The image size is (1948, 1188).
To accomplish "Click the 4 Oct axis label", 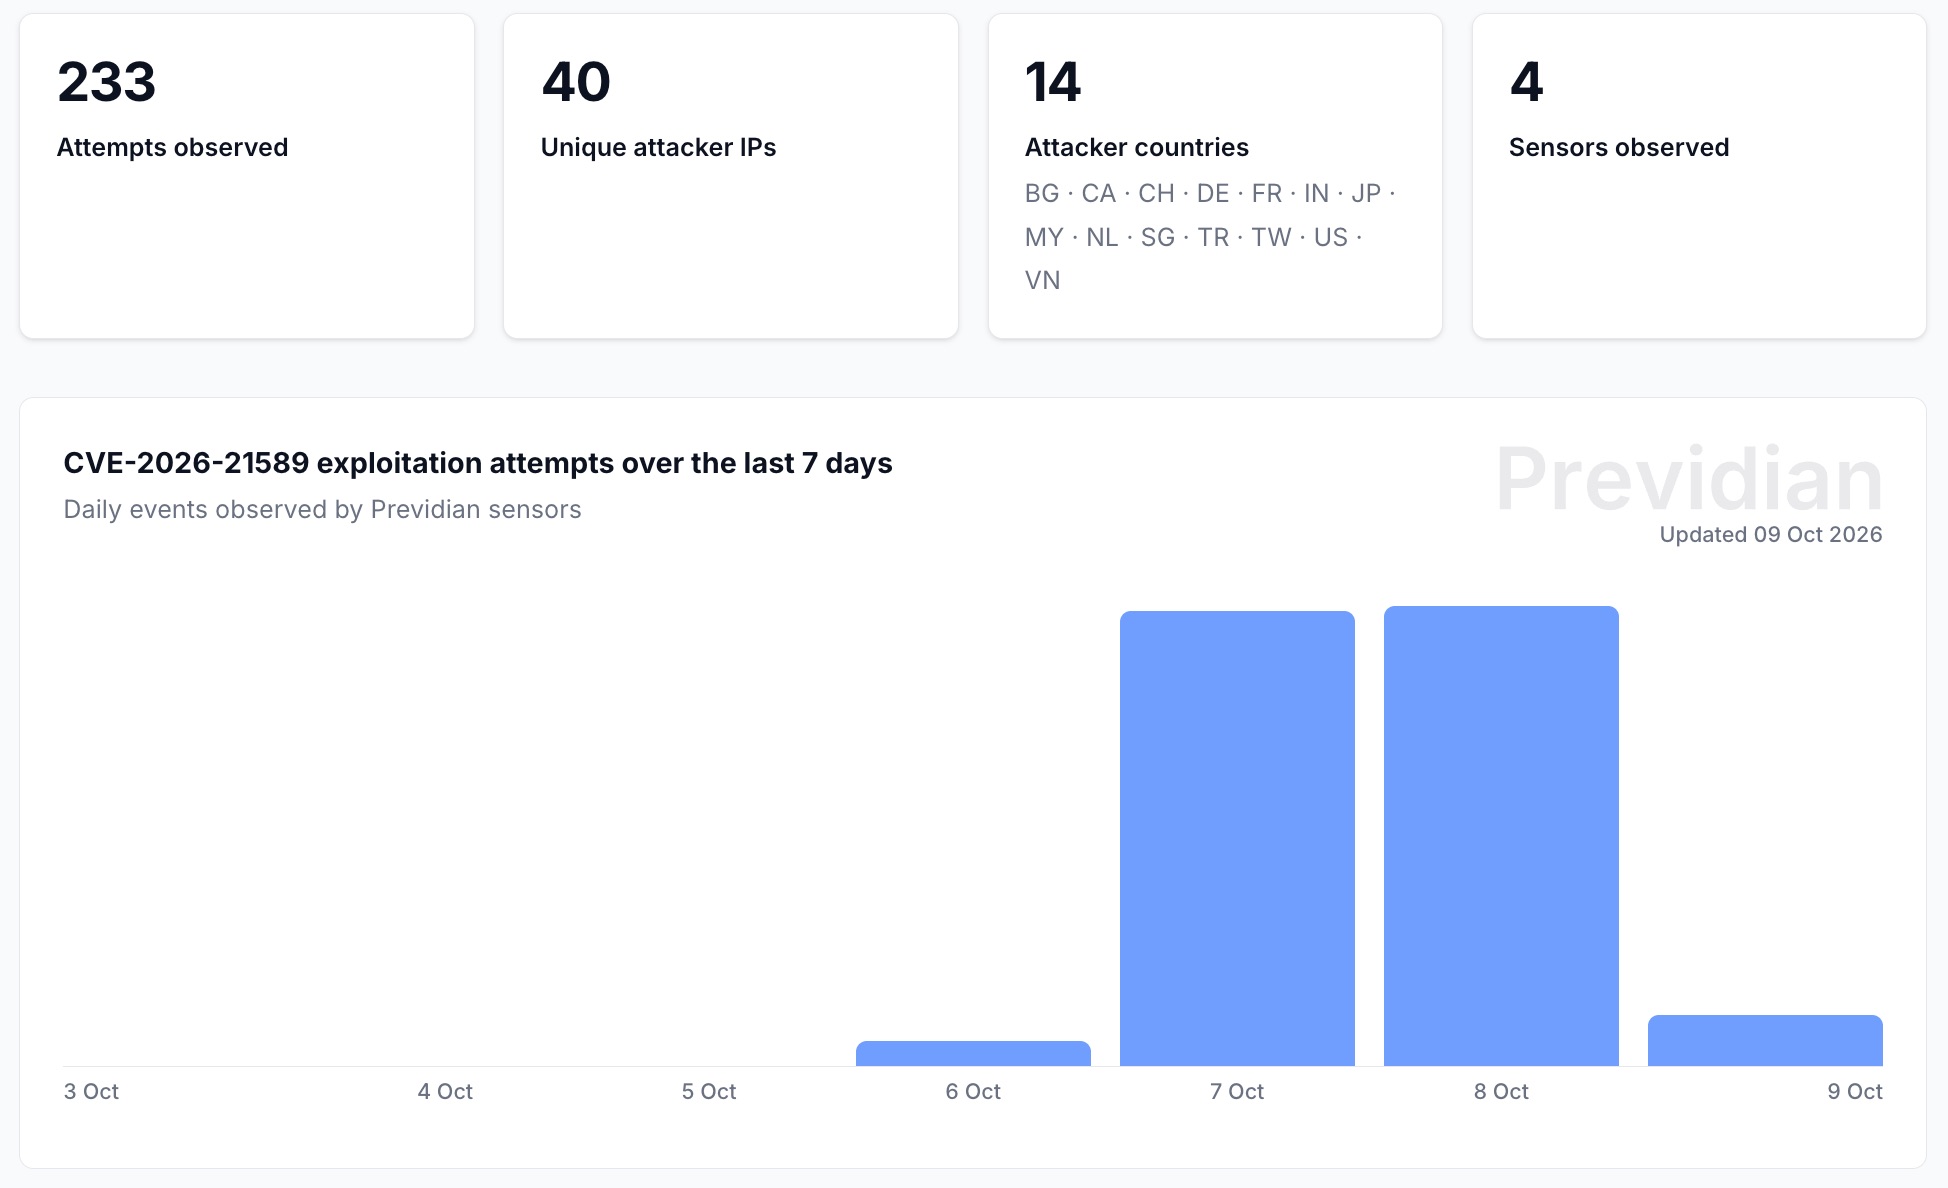I will coord(445,1091).
